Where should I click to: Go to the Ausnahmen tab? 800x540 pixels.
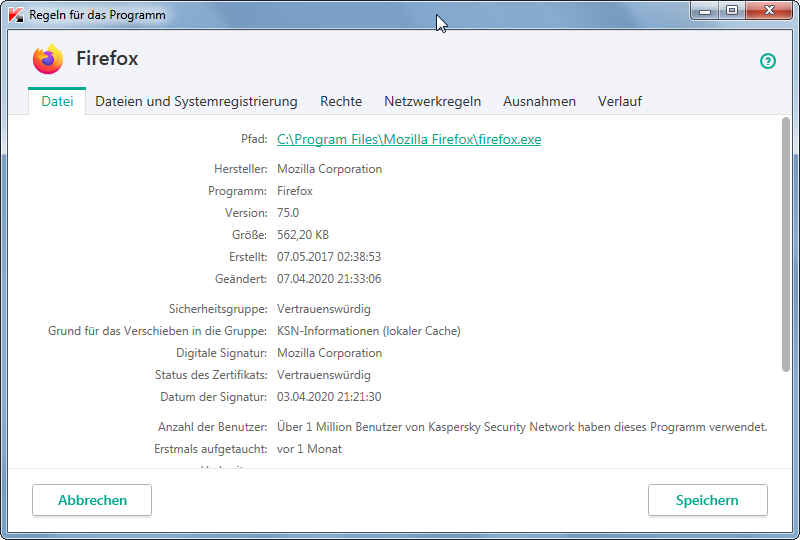coord(539,101)
